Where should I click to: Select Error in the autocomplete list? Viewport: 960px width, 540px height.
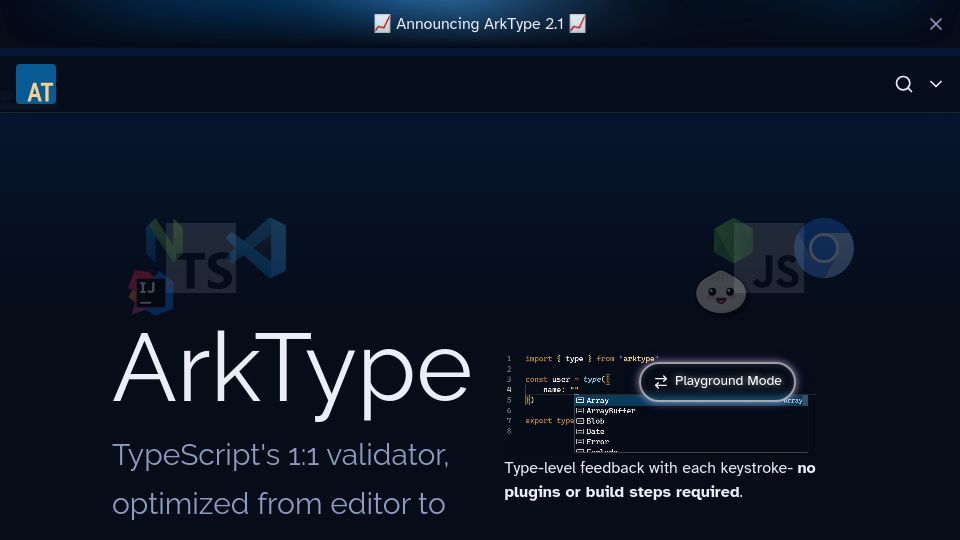tap(691, 441)
